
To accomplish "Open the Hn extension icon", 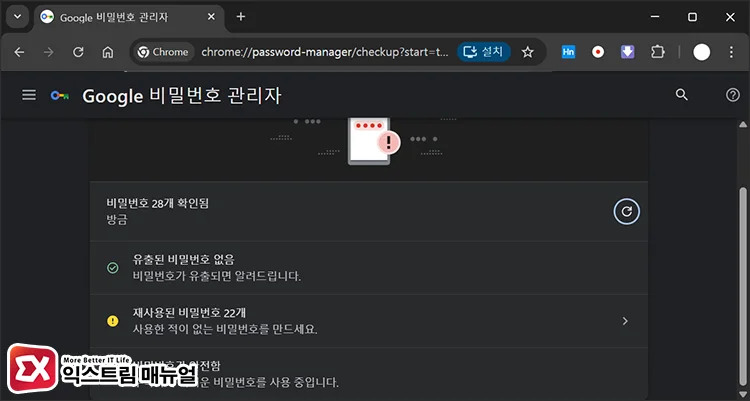I will (568, 52).
